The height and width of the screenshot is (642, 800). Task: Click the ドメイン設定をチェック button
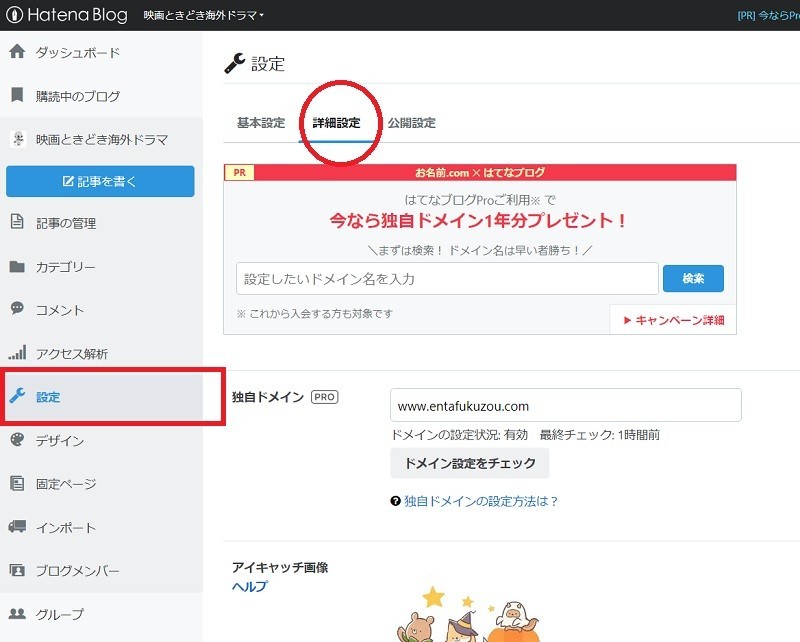click(469, 463)
